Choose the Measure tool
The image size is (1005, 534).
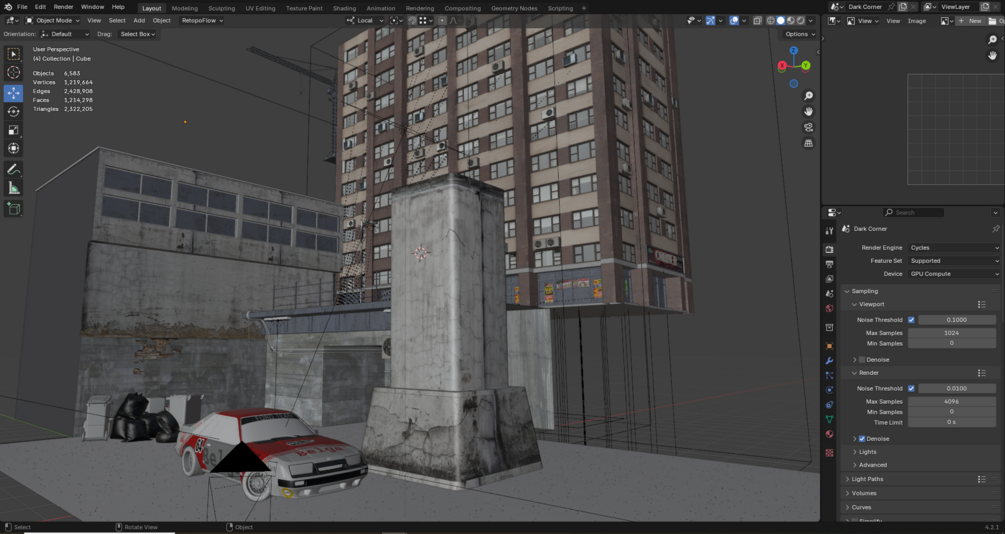pos(13,188)
